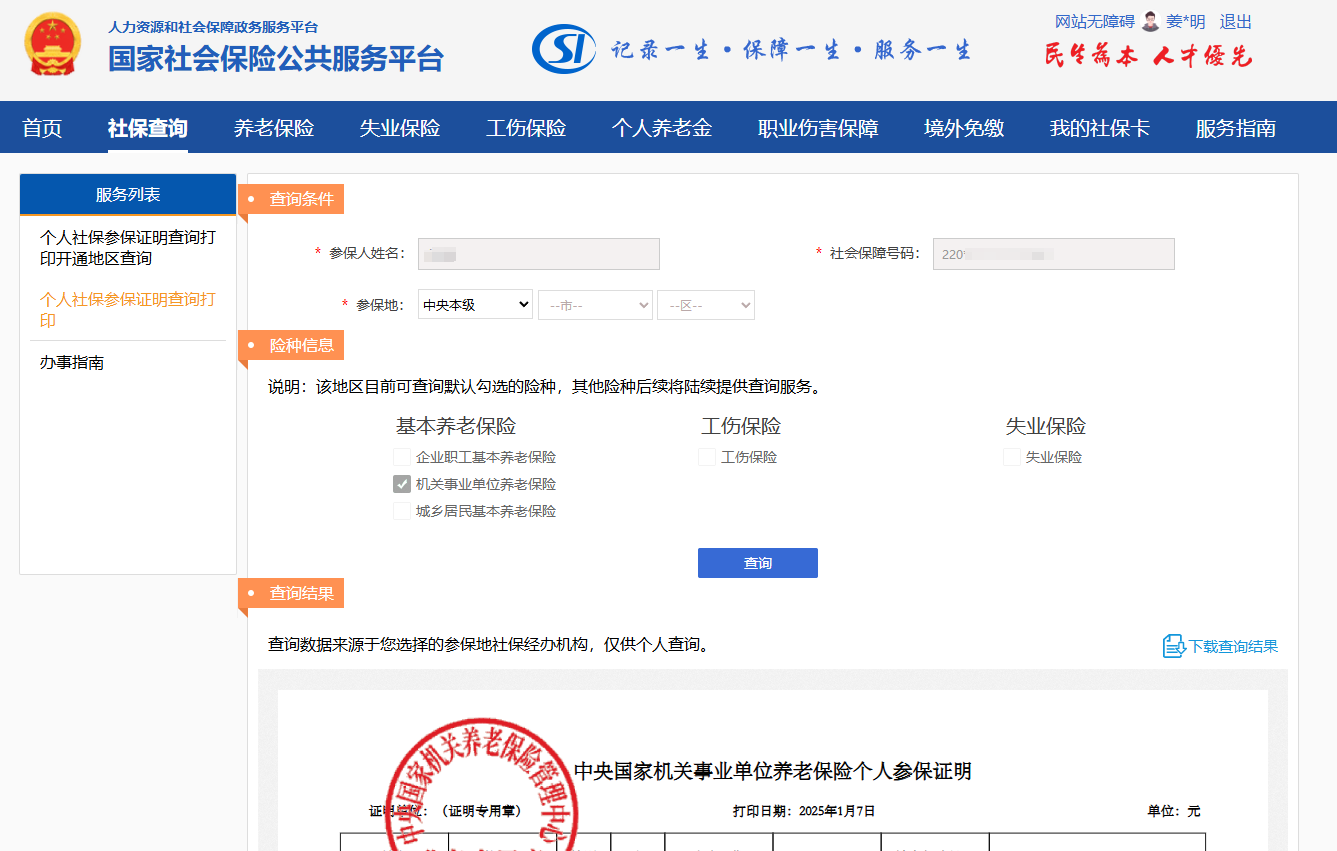Click the 退出 logout link

pyautogui.click(x=1235, y=22)
